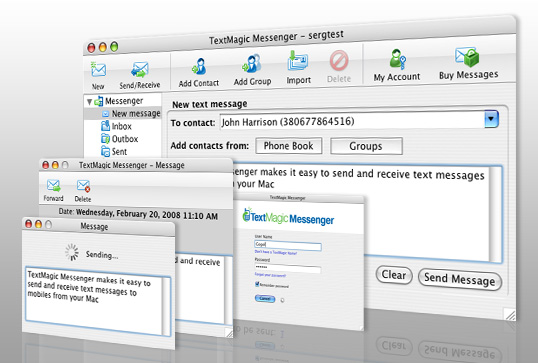Viewport: 538px width, 363px height.
Task: Click the Send/Receive toolbar icon
Action: pyautogui.click(x=140, y=70)
